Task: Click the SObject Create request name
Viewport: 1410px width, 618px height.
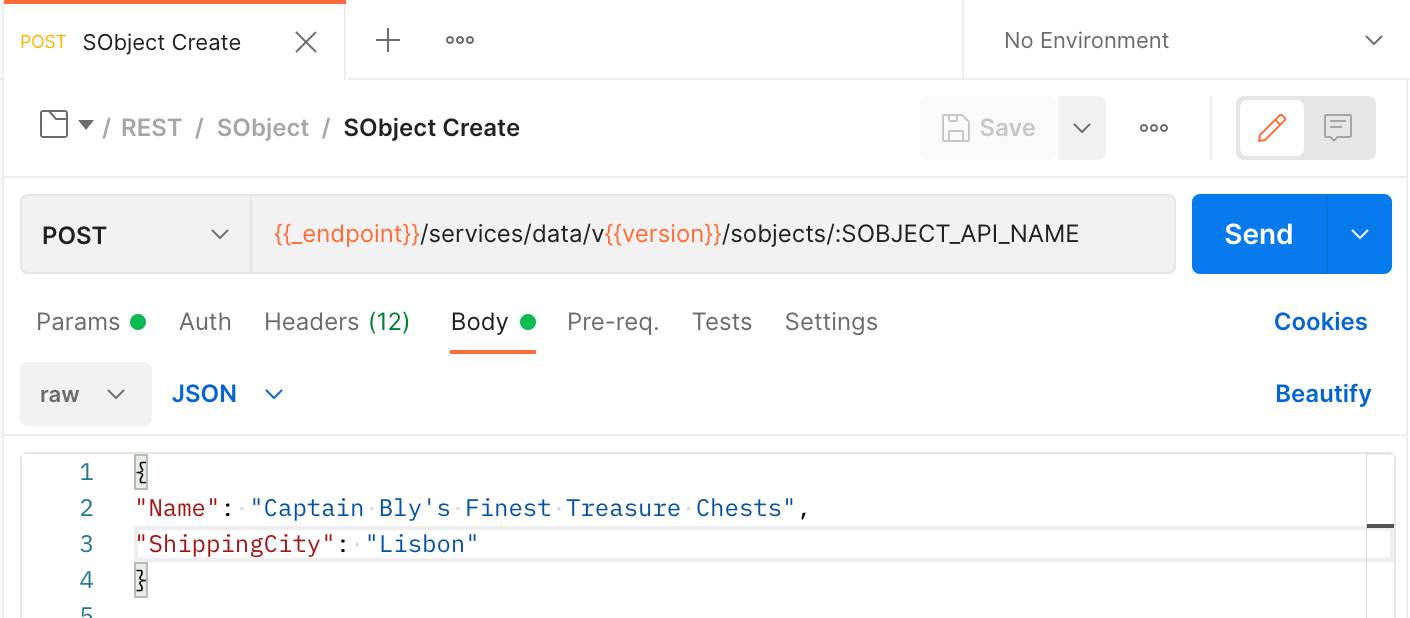Action: (x=432, y=128)
